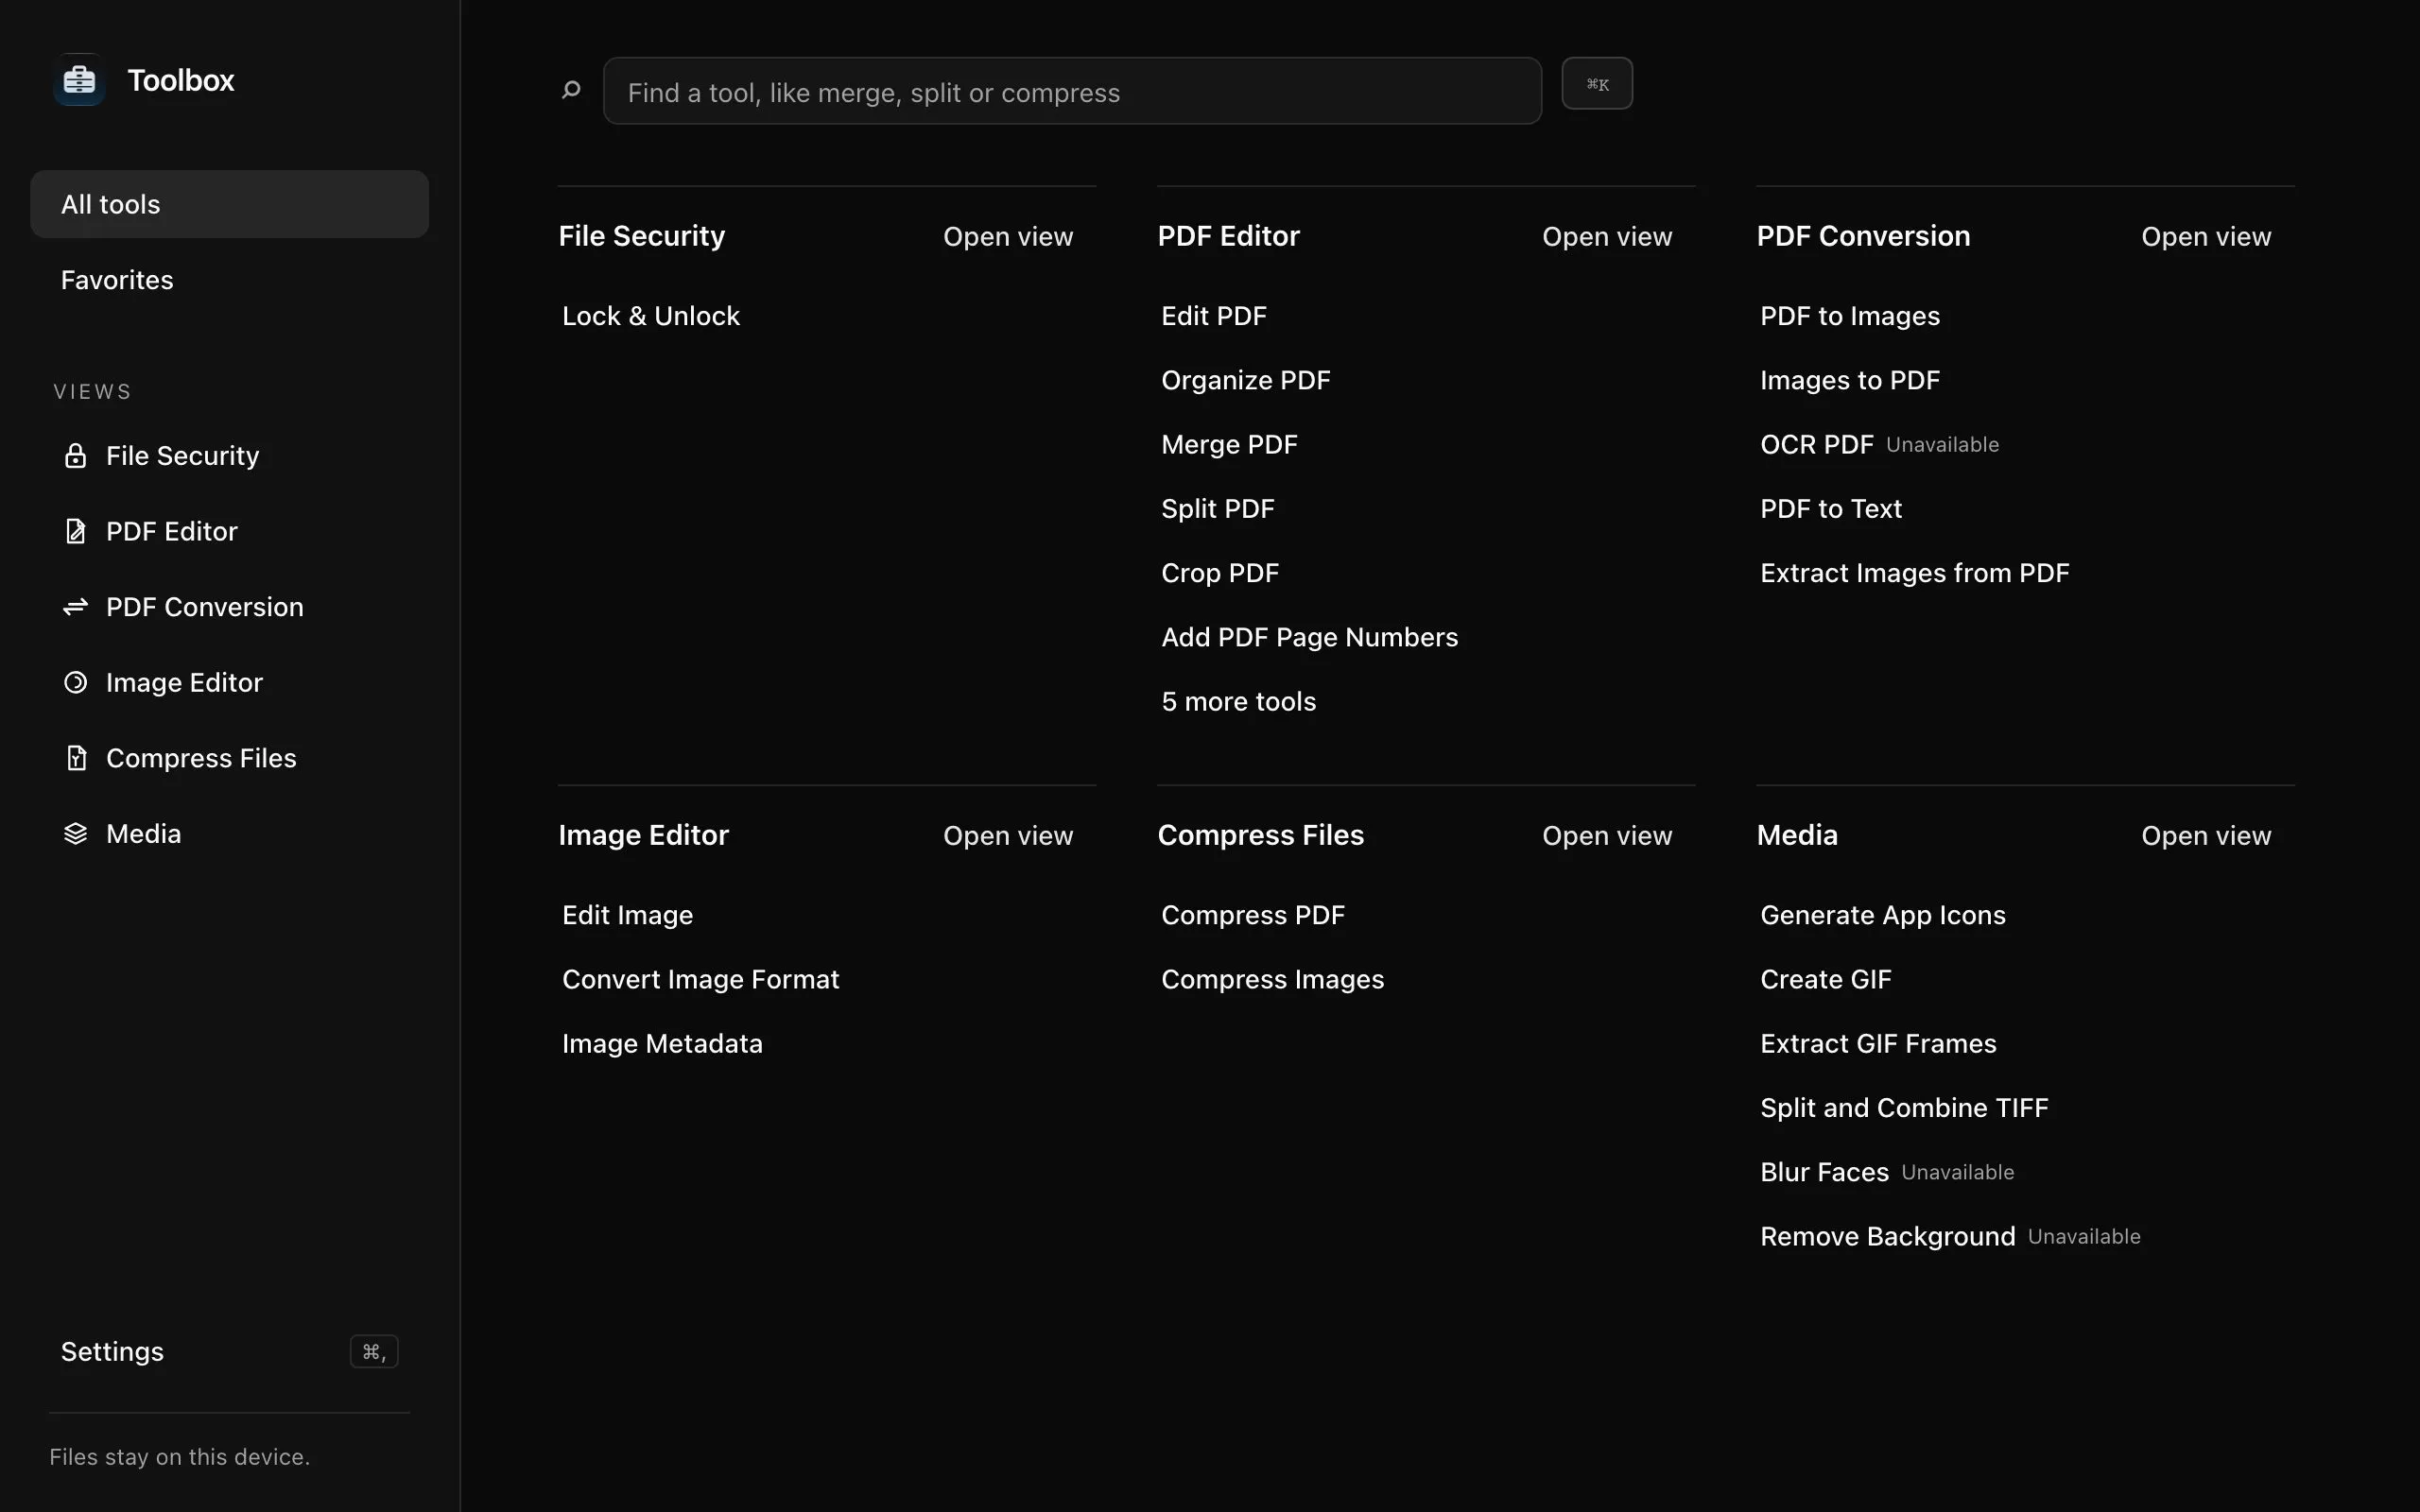Click the ⌘K shortcut button
The image size is (2420, 1512).
pos(1597,83)
